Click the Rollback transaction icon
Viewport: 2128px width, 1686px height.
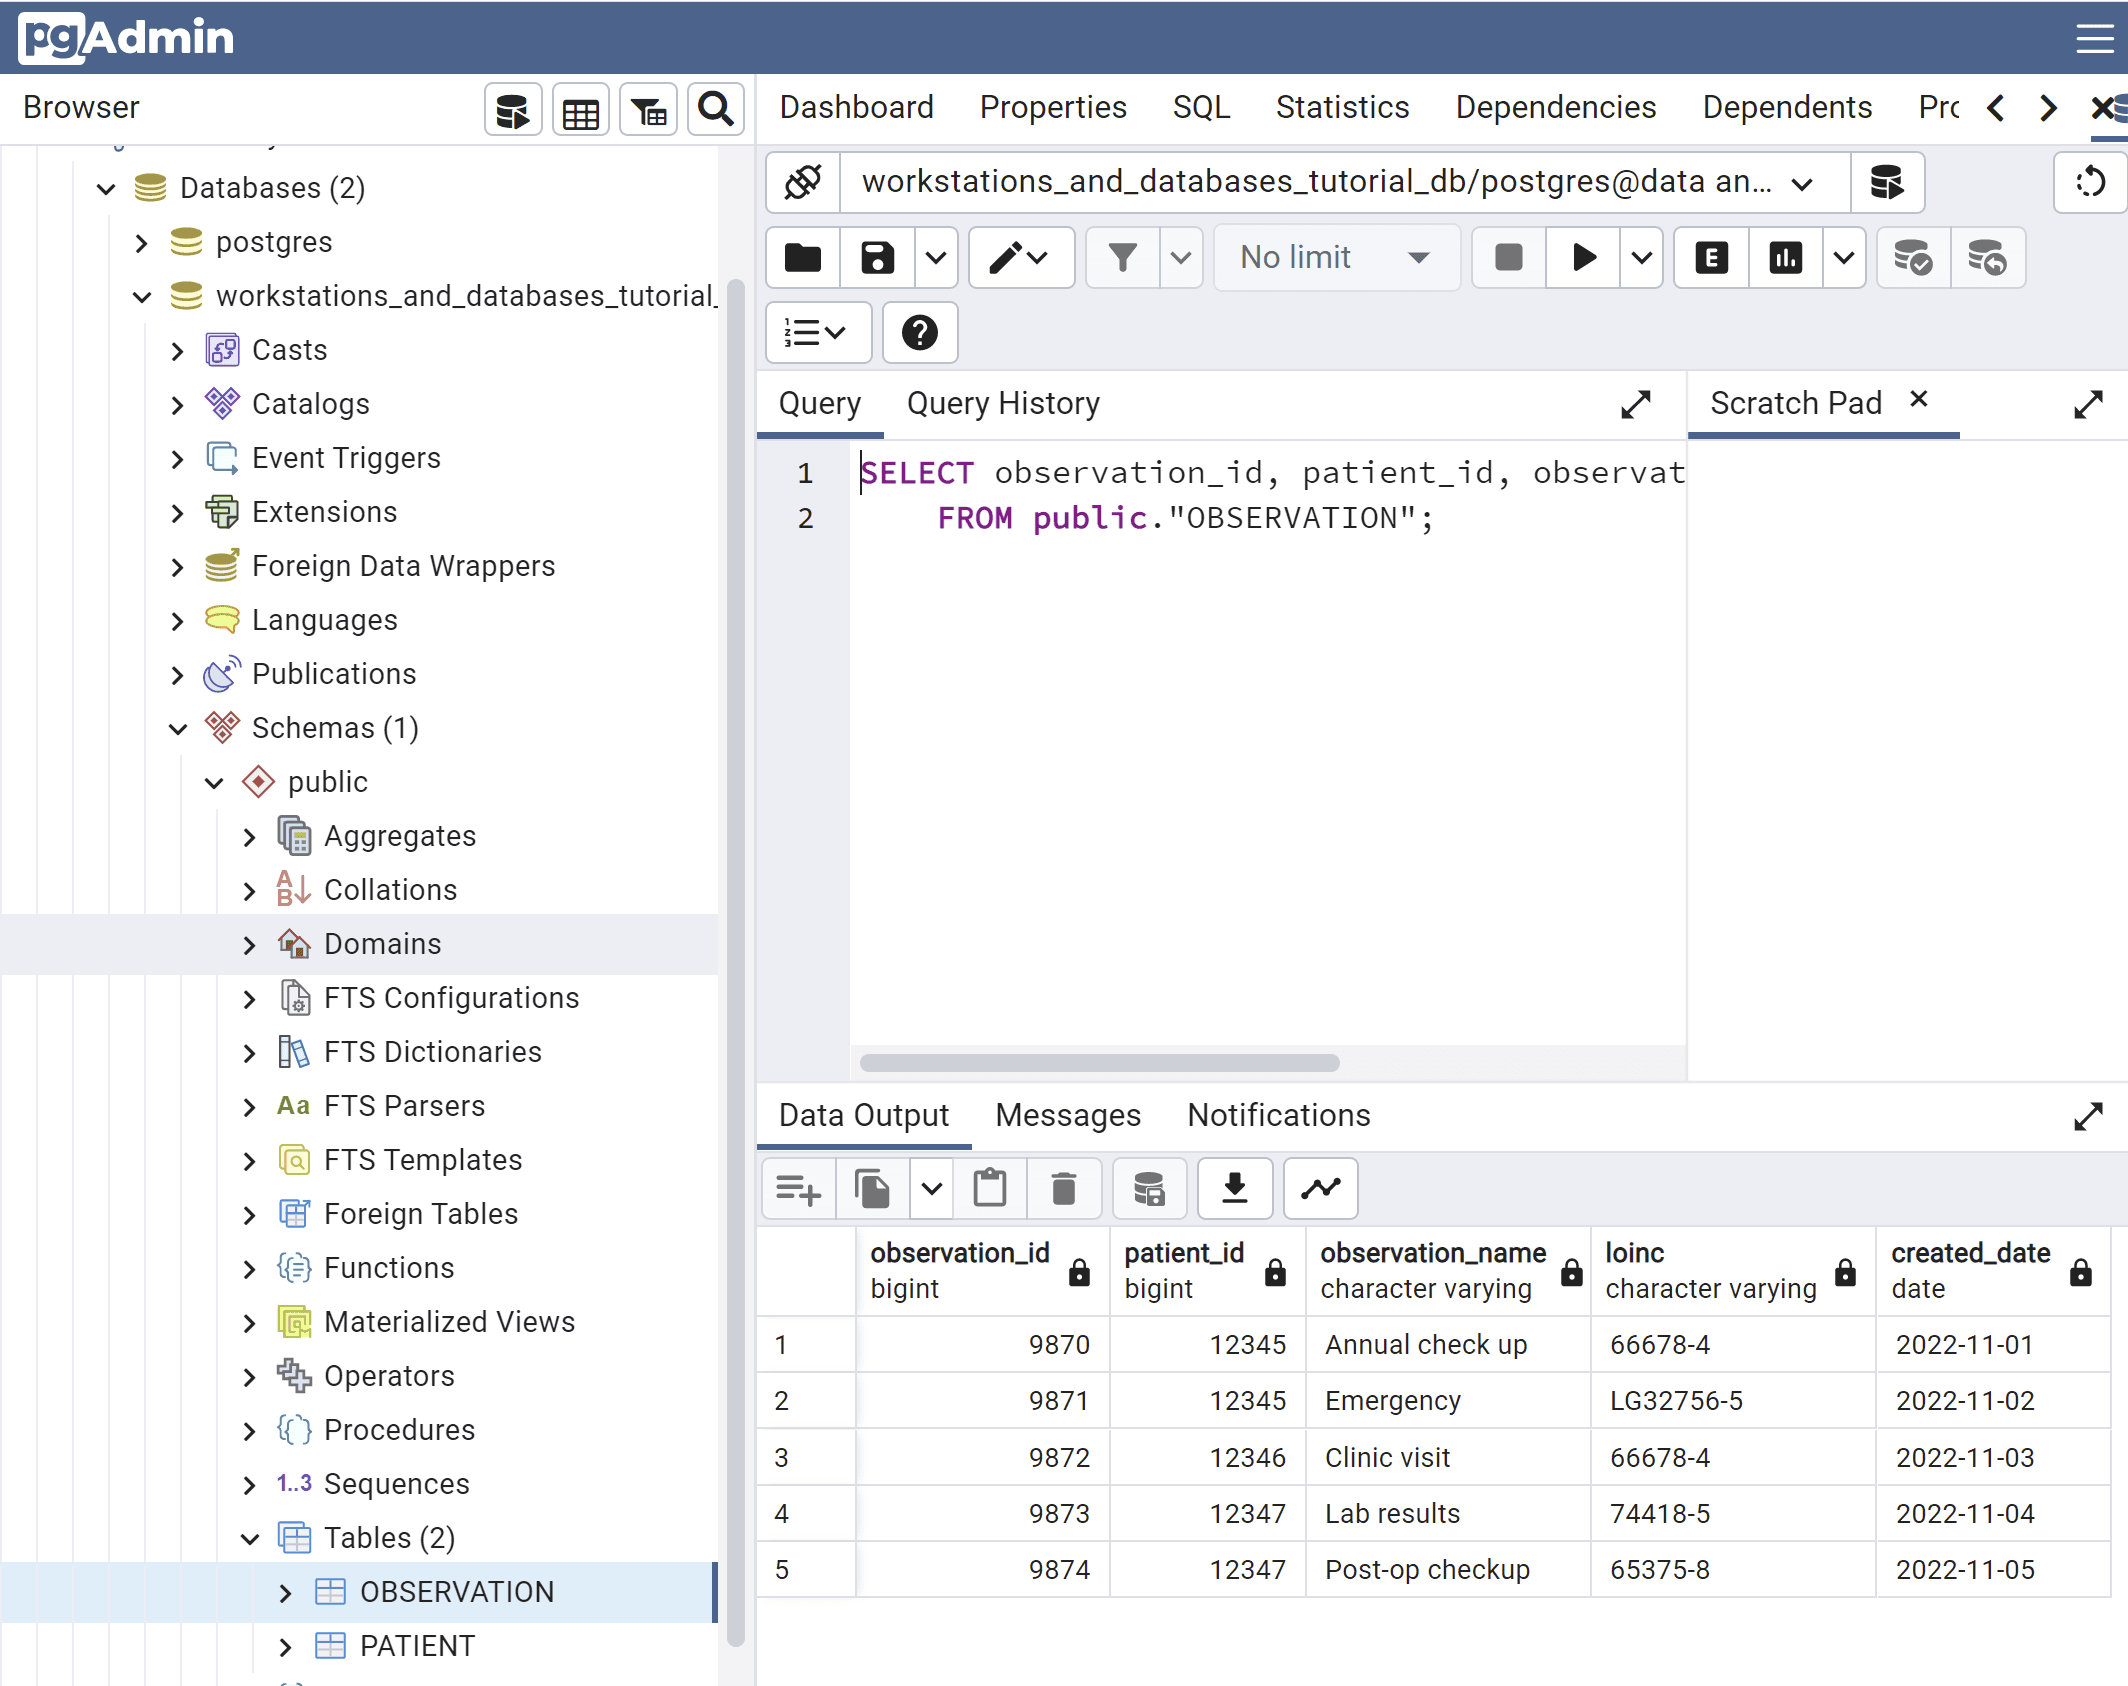[1986, 258]
